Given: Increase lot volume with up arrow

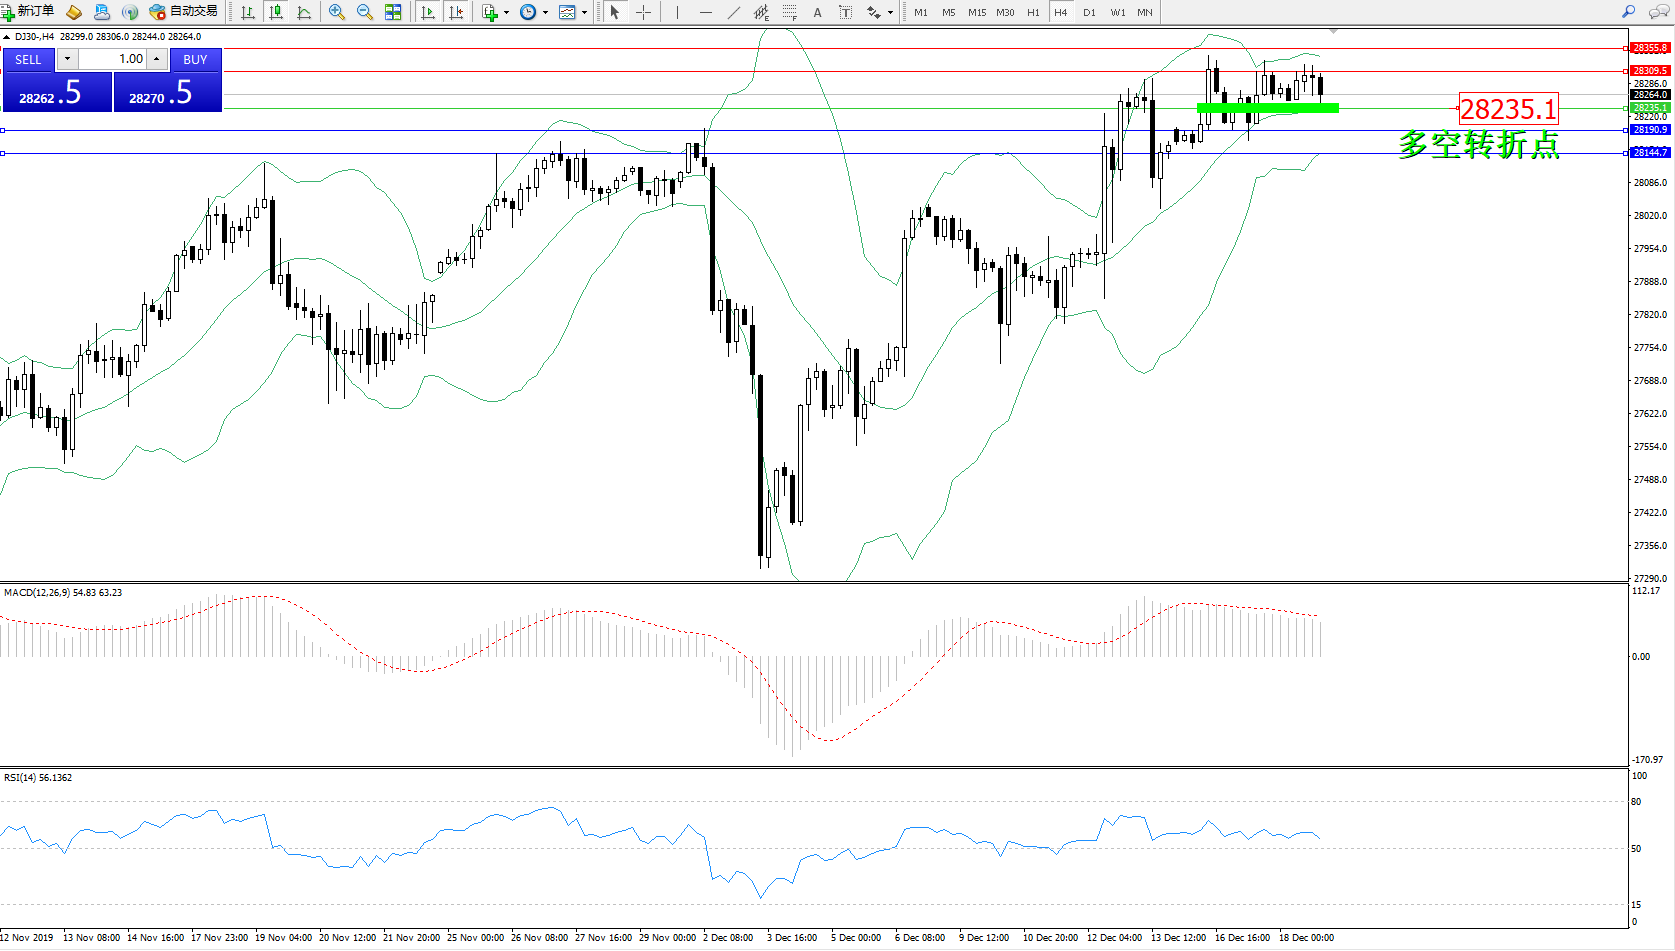Looking at the screenshot, I should (x=157, y=59).
